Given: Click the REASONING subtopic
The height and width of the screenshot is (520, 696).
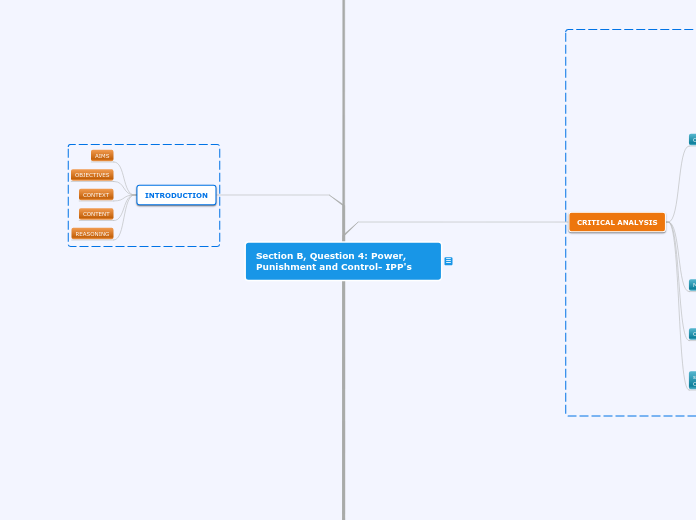Looking at the screenshot, I should click(92, 234).
